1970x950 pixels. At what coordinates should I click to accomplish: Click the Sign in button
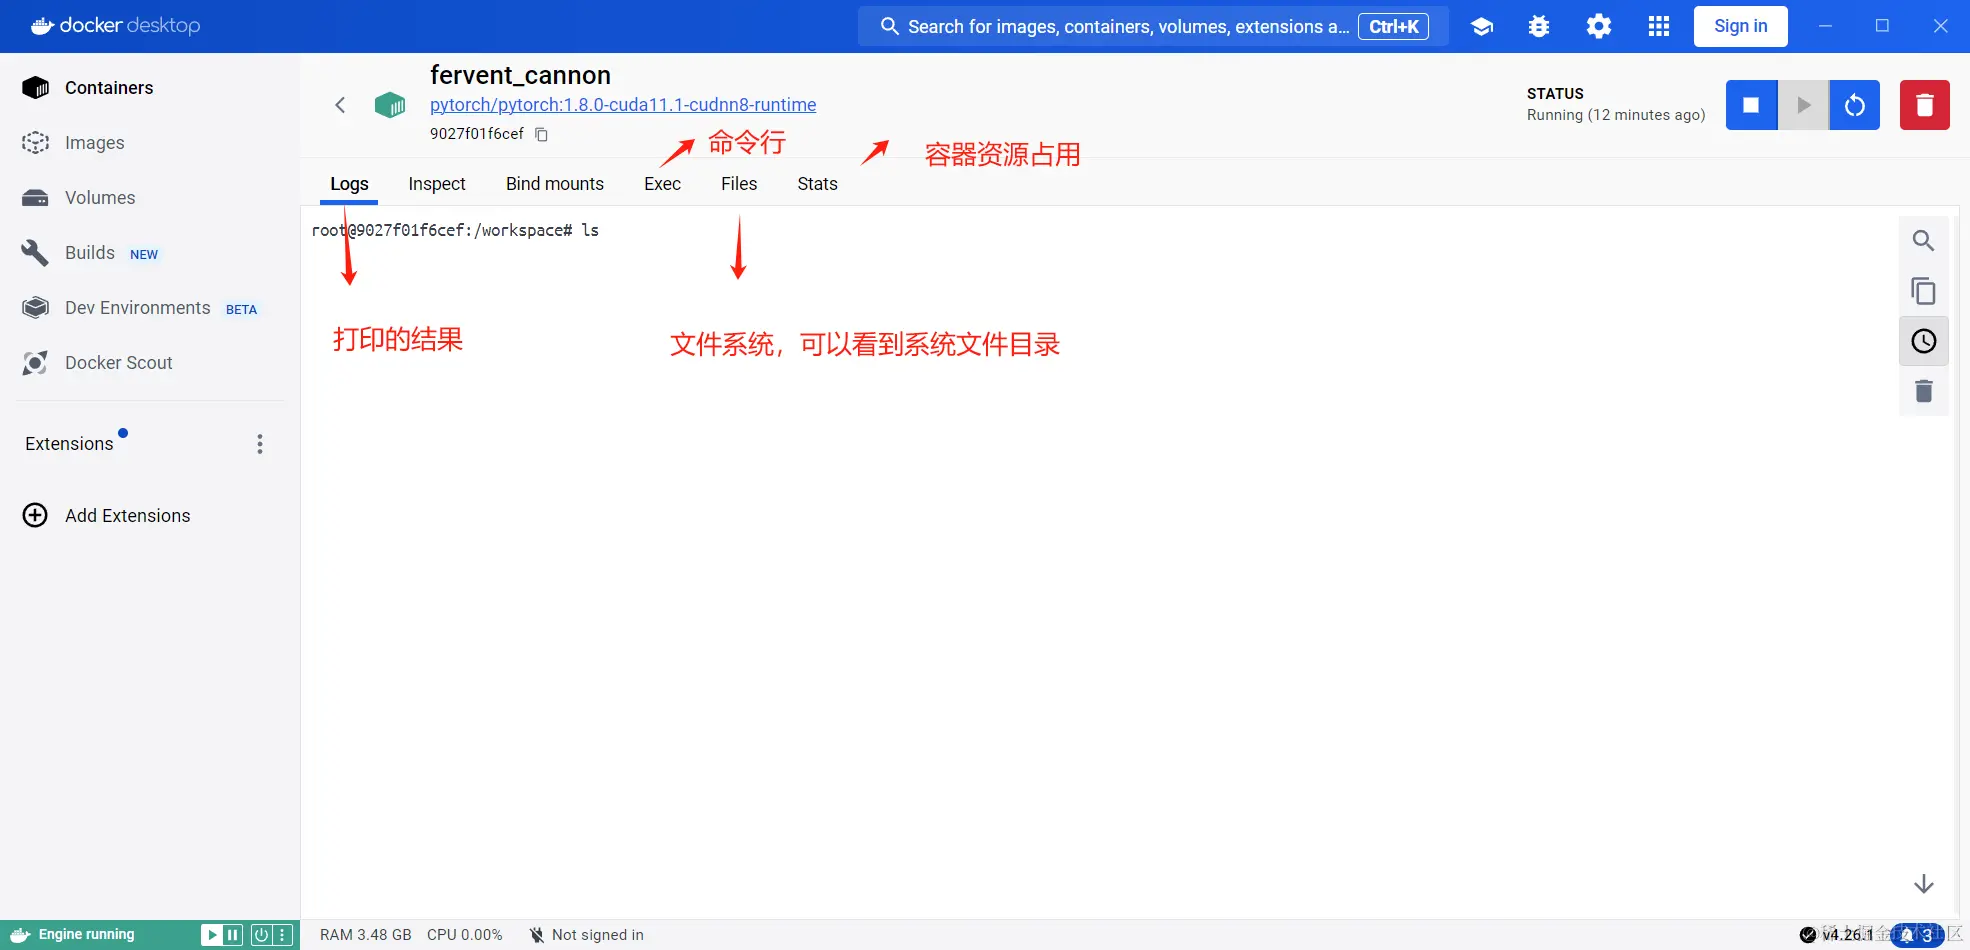point(1740,27)
